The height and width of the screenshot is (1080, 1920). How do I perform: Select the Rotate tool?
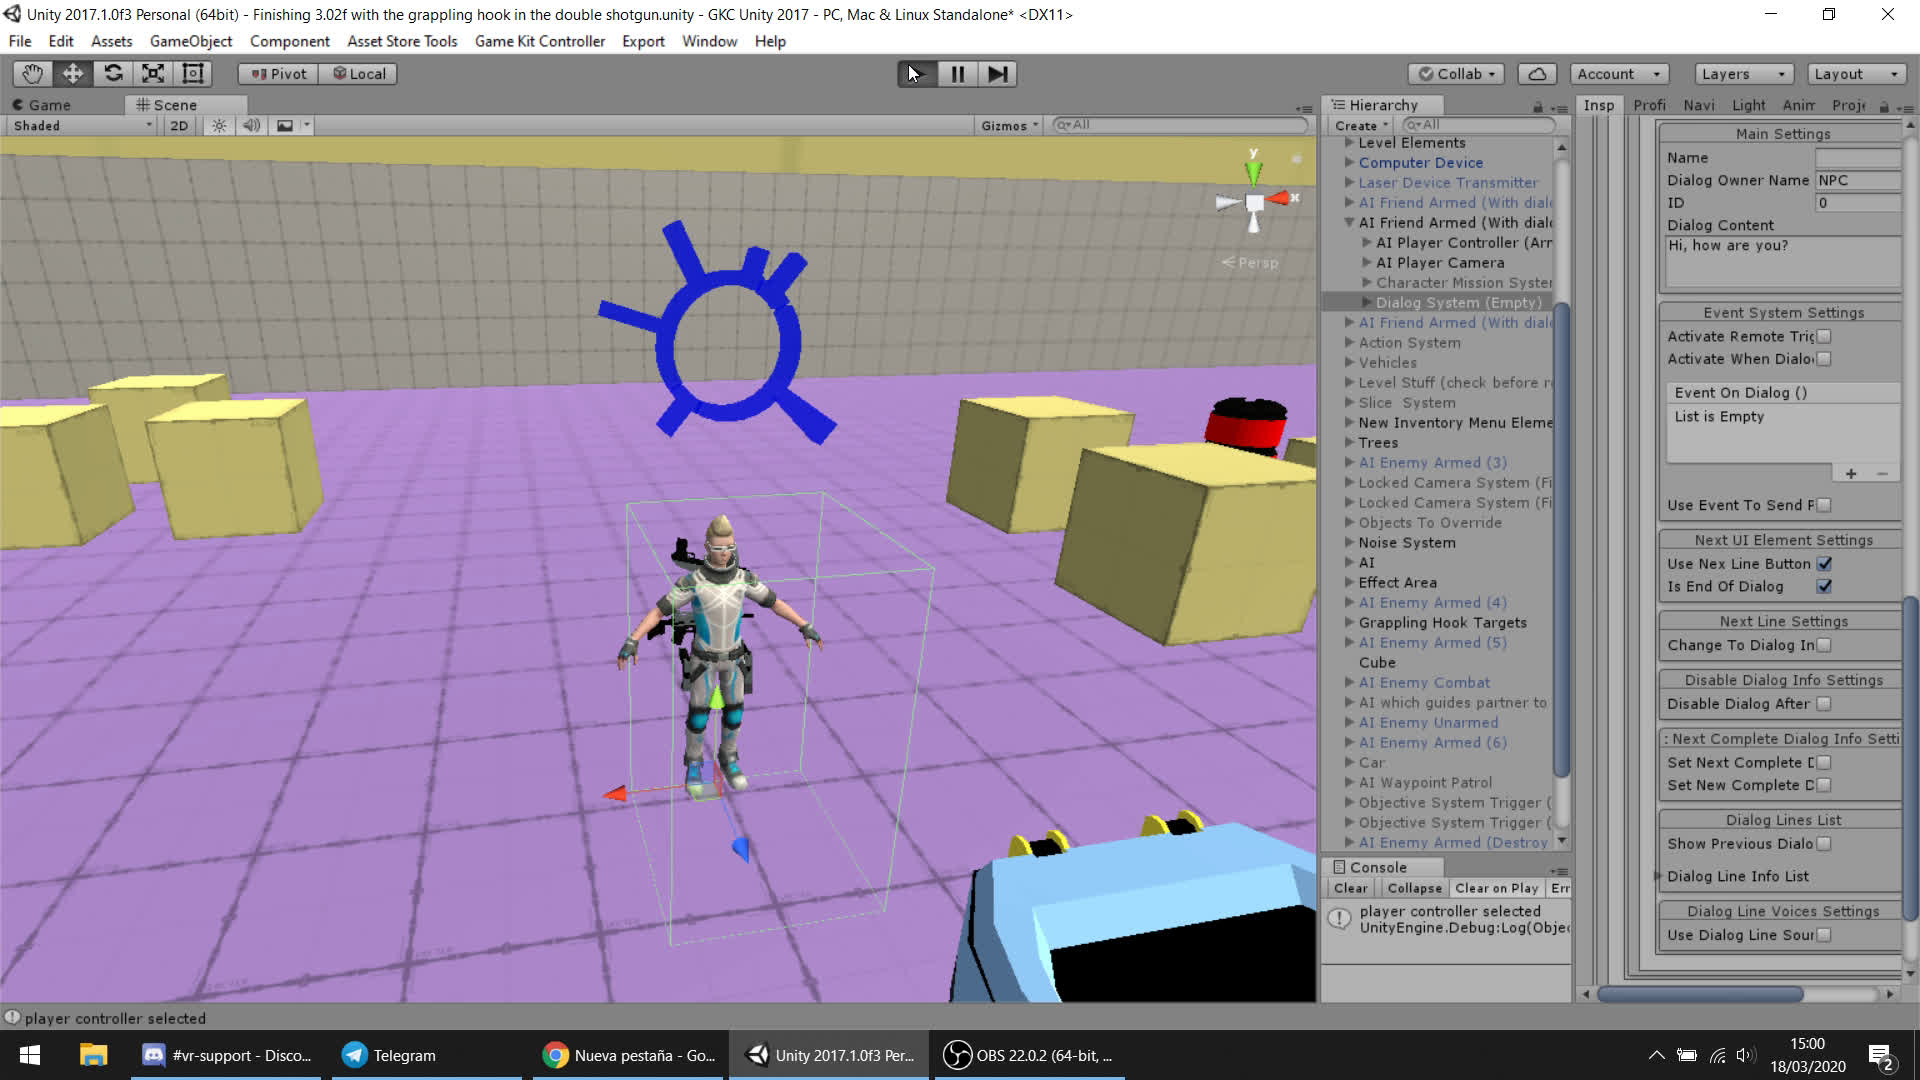pyautogui.click(x=113, y=73)
